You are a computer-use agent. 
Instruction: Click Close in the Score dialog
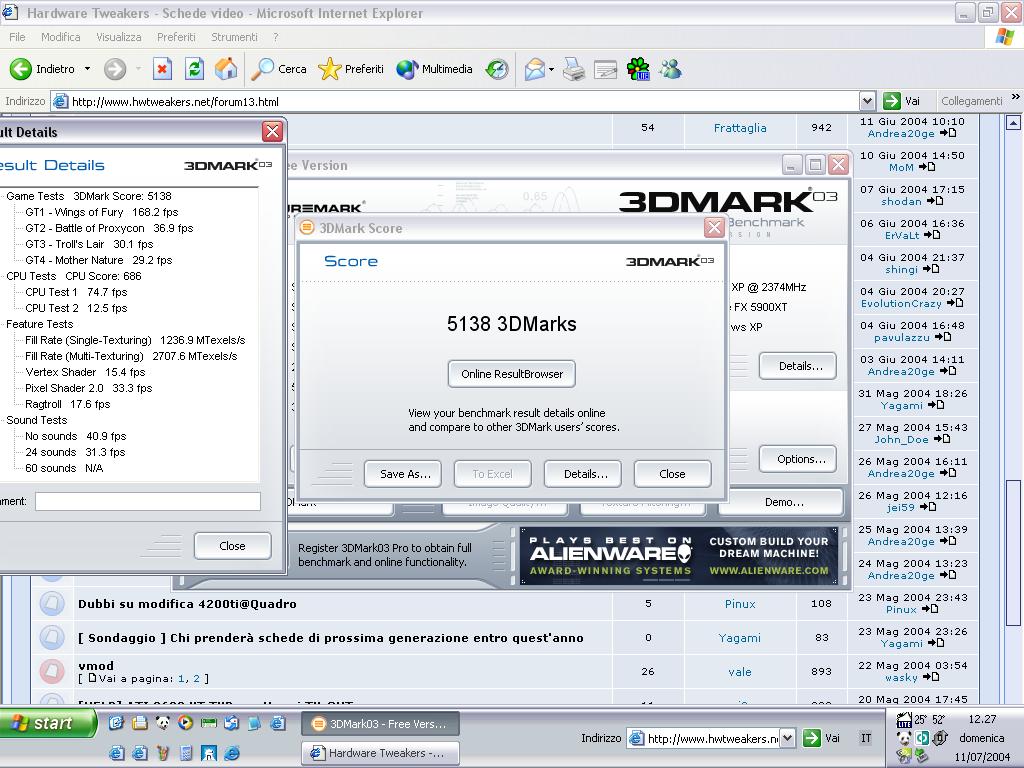coord(673,474)
